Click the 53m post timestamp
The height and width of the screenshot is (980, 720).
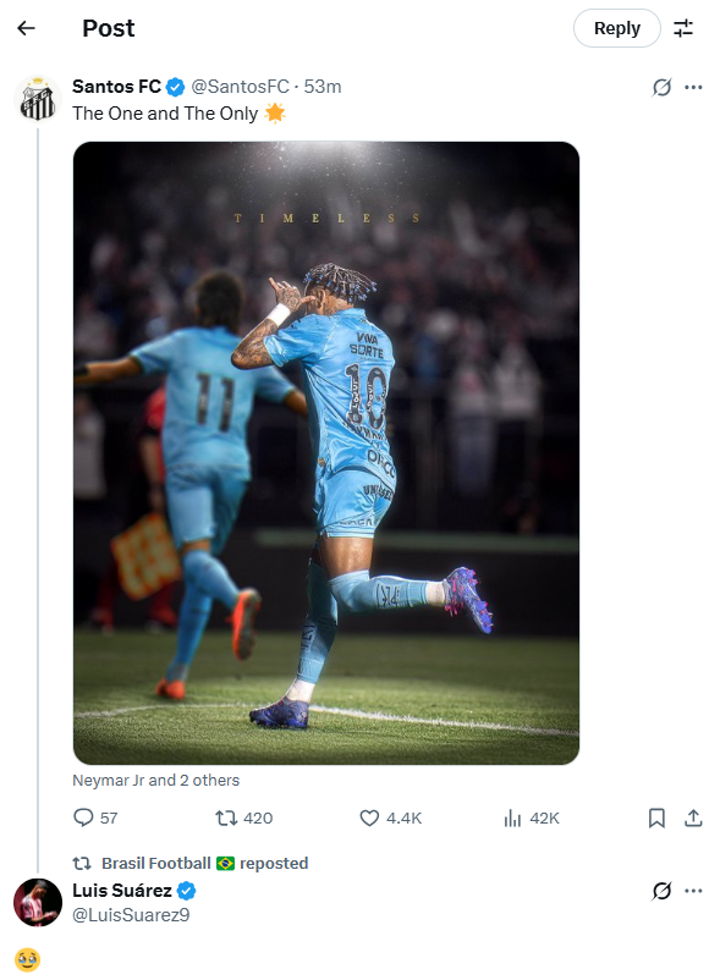coord(322,87)
